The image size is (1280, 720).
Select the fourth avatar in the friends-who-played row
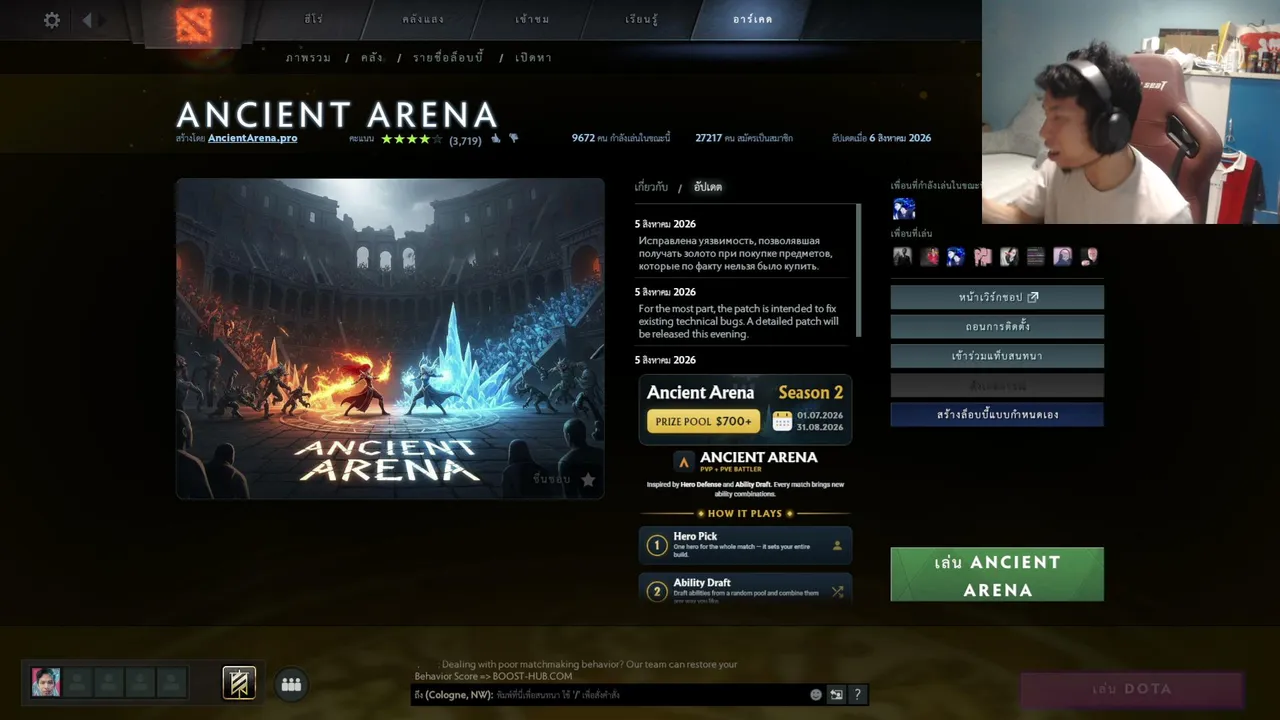(x=982, y=257)
